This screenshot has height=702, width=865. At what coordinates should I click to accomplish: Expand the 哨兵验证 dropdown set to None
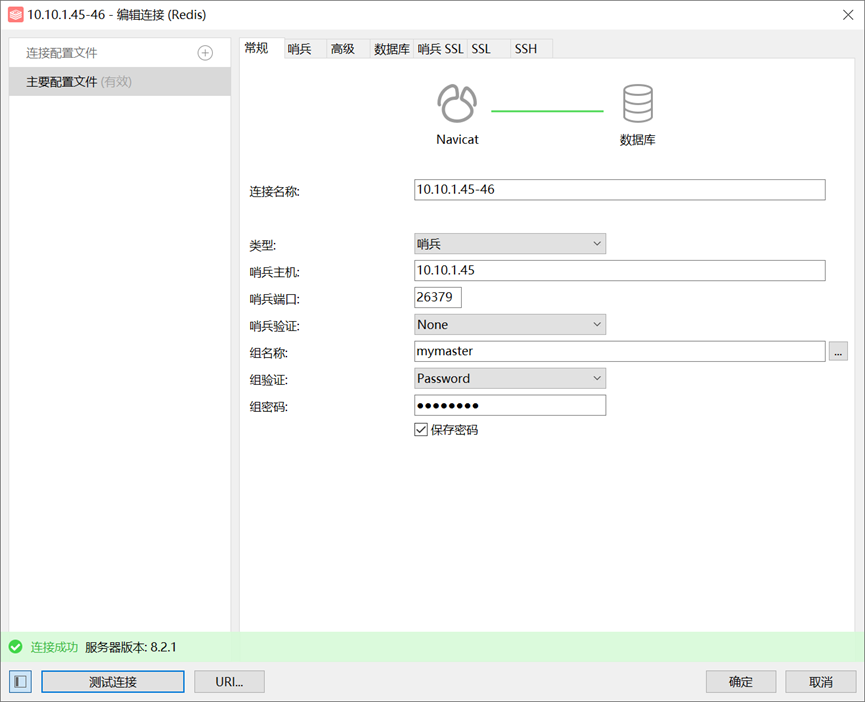[510, 325]
